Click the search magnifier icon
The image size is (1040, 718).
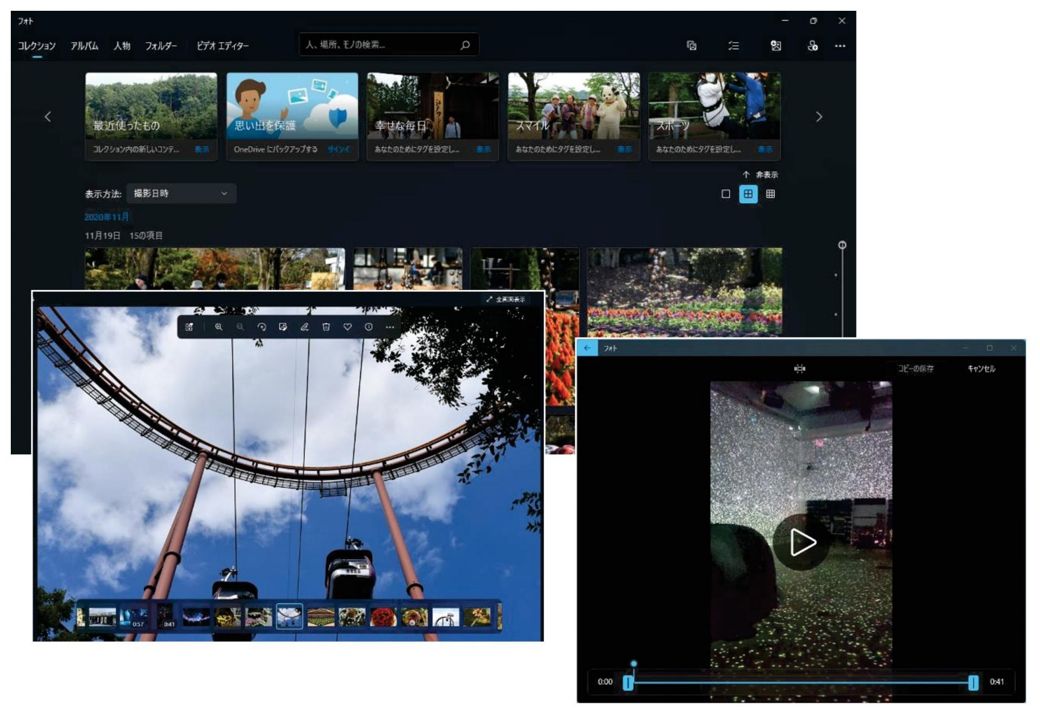[x=465, y=45]
